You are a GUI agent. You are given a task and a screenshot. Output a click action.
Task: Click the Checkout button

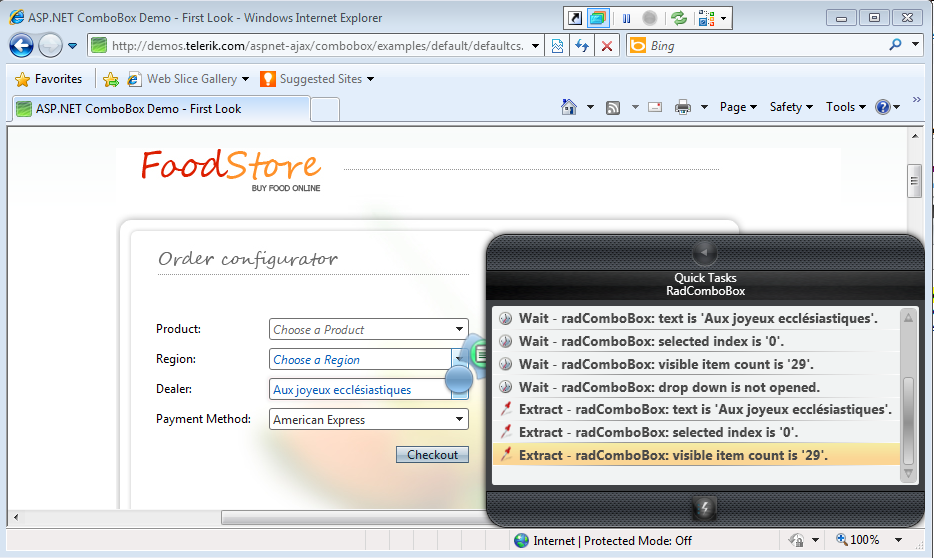tap(432, 454)
